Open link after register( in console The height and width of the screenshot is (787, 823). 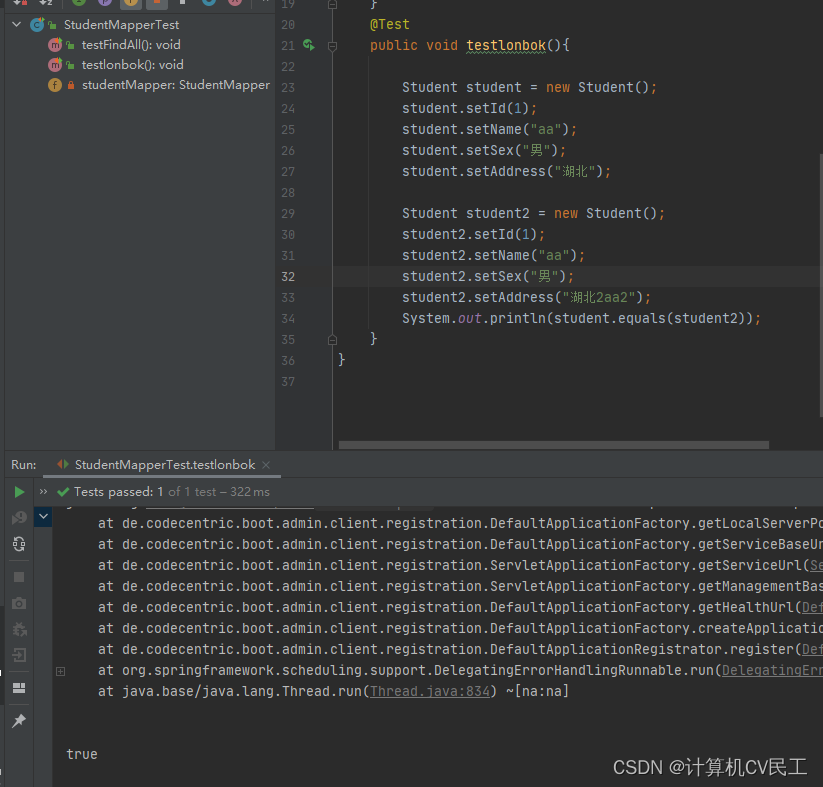pos(812,649)
